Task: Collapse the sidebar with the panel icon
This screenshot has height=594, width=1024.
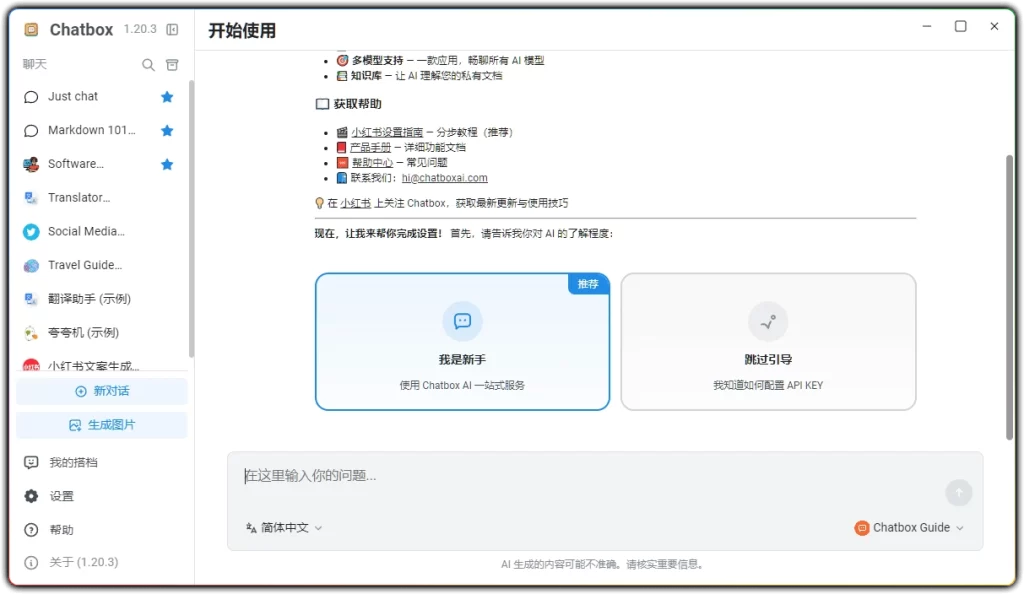Action: pos(172,29)
